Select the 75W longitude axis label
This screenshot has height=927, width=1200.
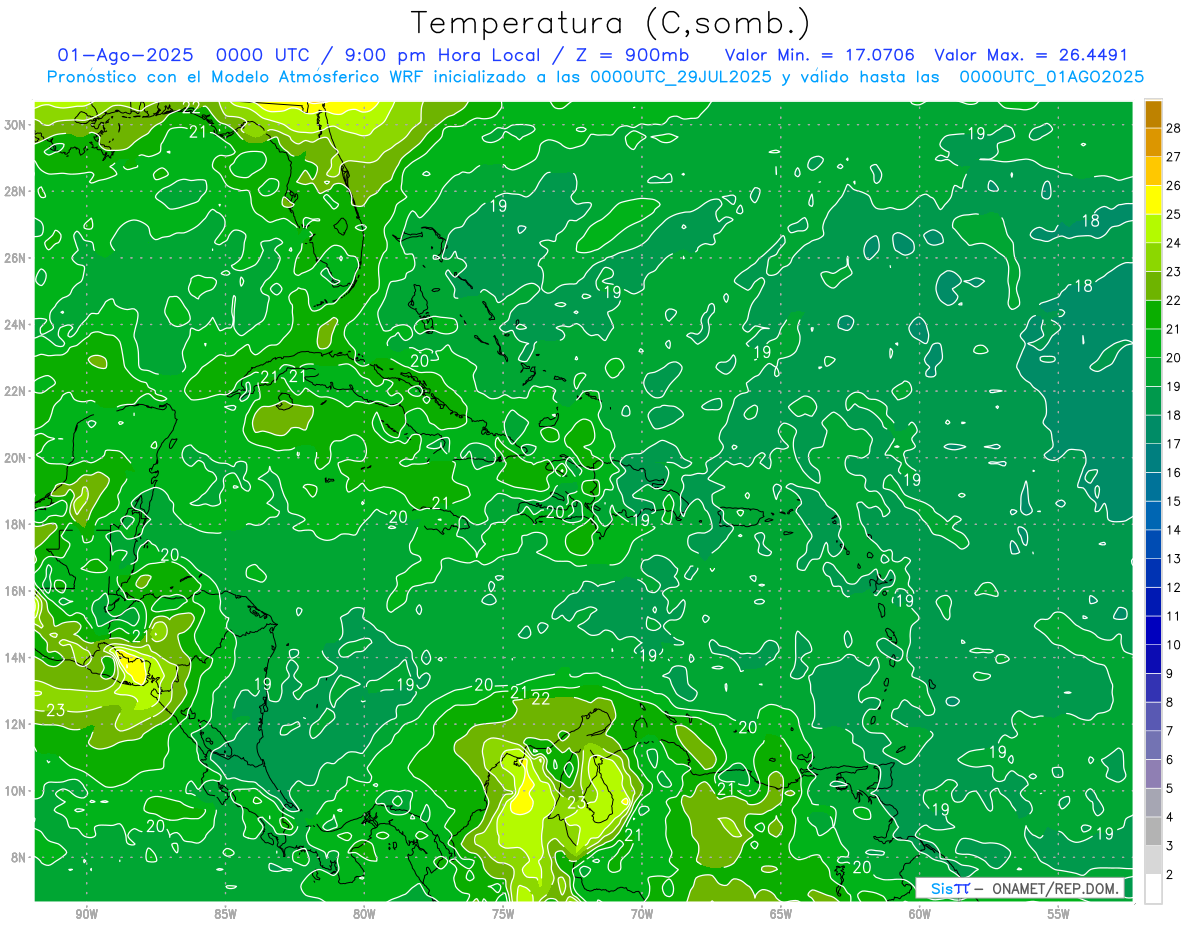point(503,914)
